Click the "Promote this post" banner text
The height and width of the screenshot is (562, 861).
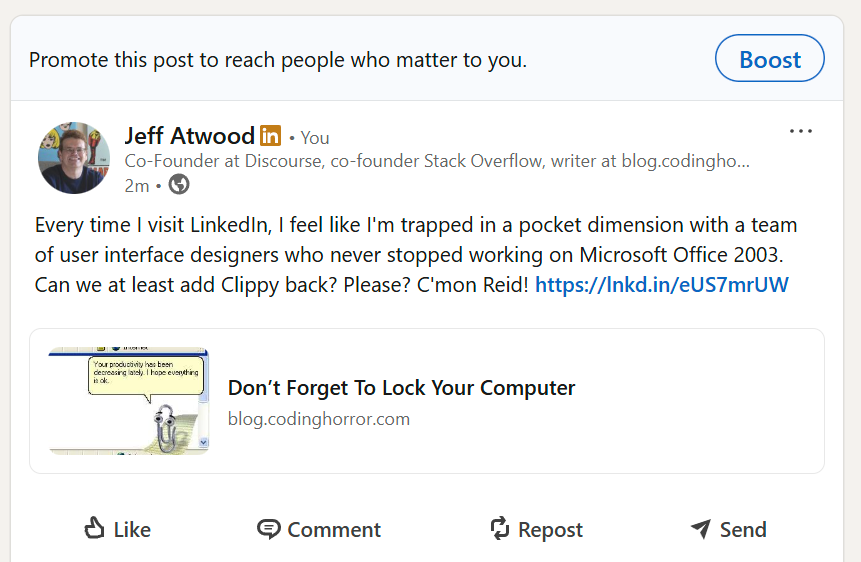pyautogui.click(x=277, y=60)
